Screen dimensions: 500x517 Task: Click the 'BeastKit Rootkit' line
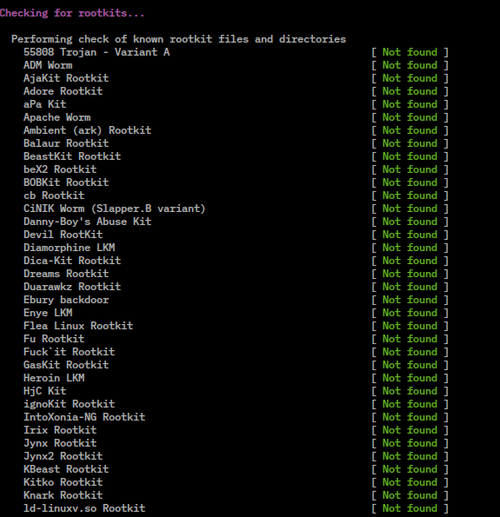[72, 156]
